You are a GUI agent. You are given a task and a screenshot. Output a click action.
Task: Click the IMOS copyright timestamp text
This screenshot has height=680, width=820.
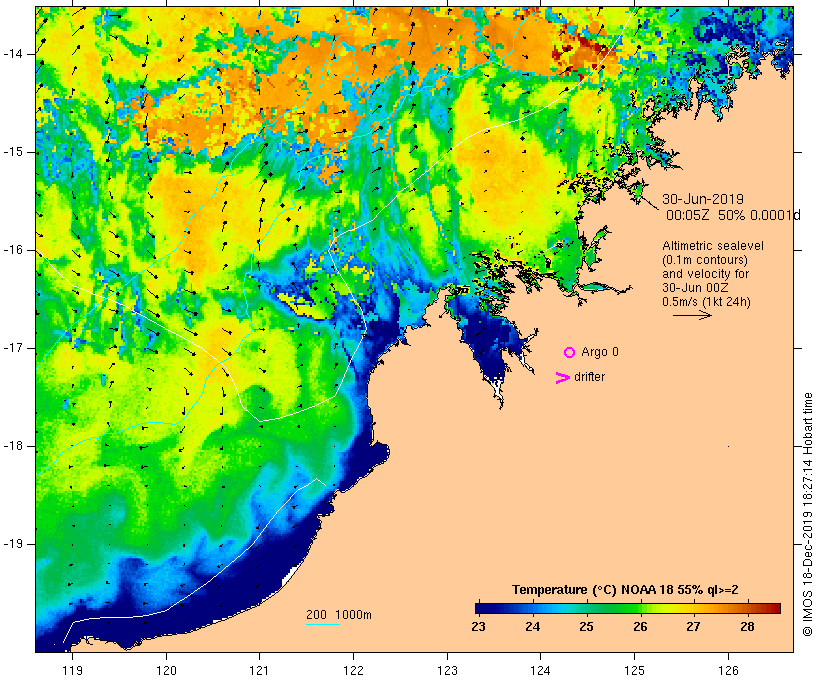[808, 515]
